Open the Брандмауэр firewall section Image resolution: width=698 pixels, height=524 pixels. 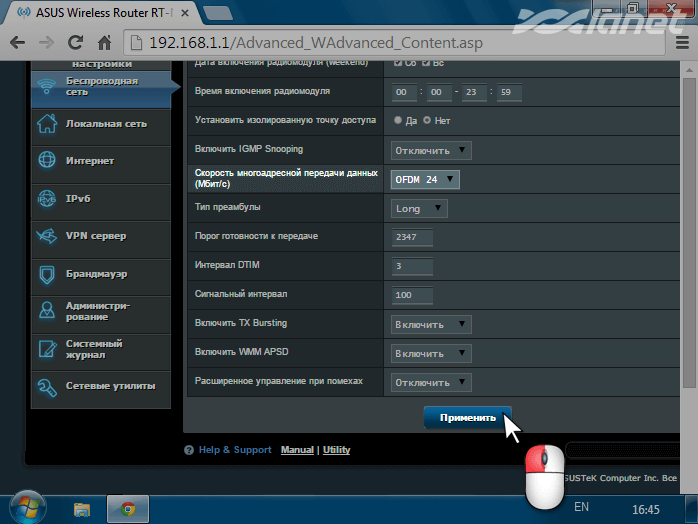coord(96,273)
